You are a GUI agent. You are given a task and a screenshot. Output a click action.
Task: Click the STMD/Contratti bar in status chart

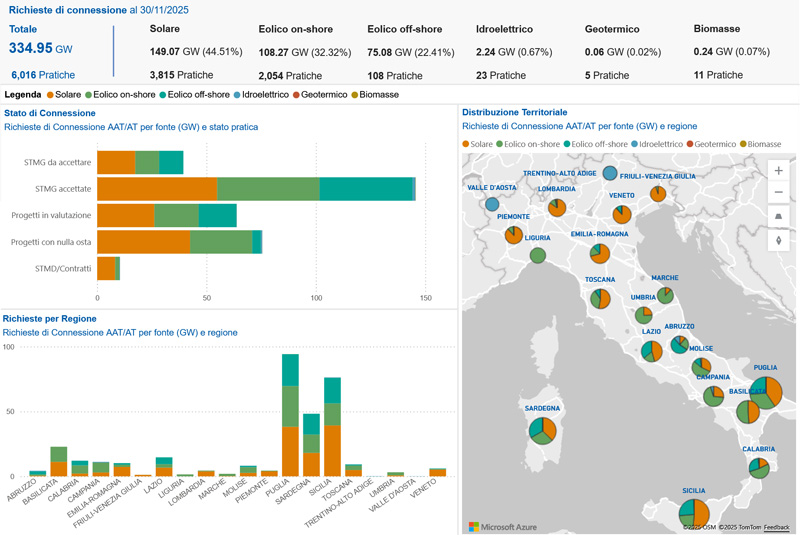point(107,268)
